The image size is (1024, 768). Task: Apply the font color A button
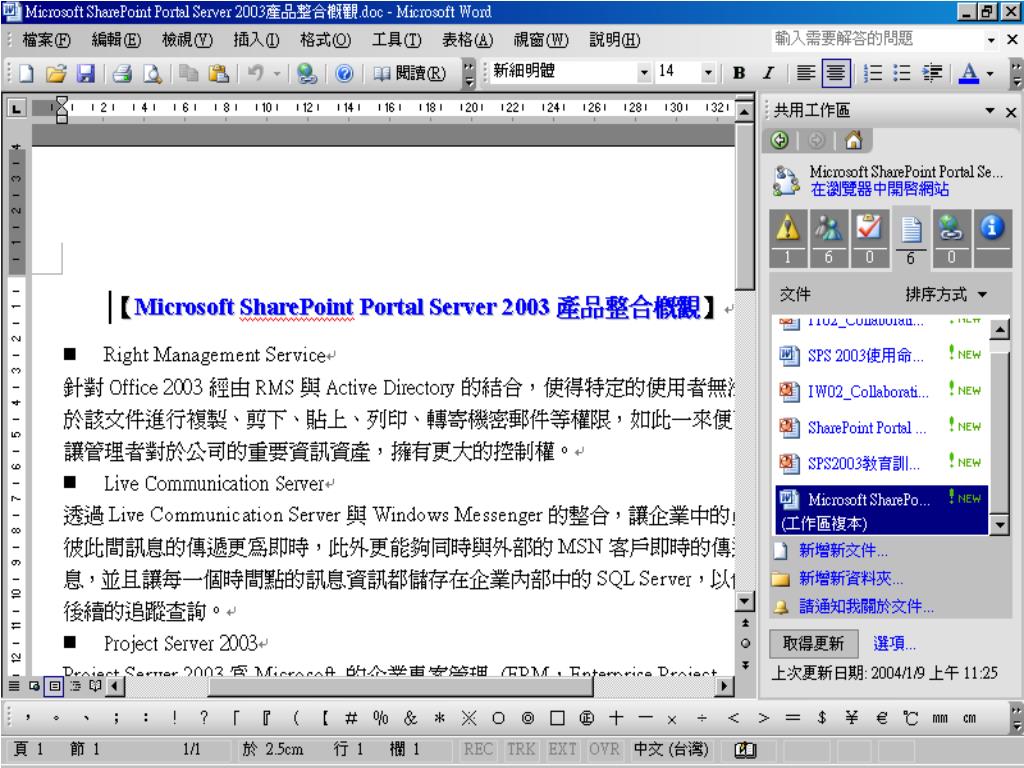coord(969,73)
